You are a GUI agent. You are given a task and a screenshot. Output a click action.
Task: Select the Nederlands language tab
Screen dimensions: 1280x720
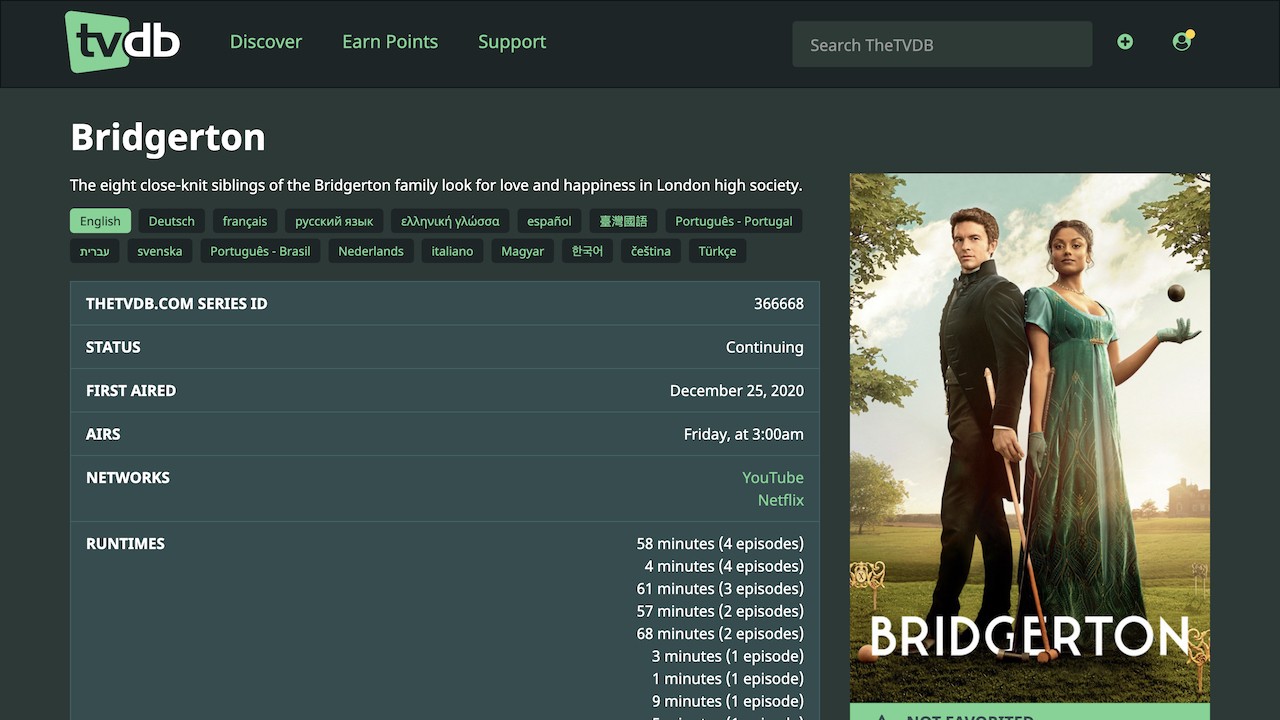[371, 251]
